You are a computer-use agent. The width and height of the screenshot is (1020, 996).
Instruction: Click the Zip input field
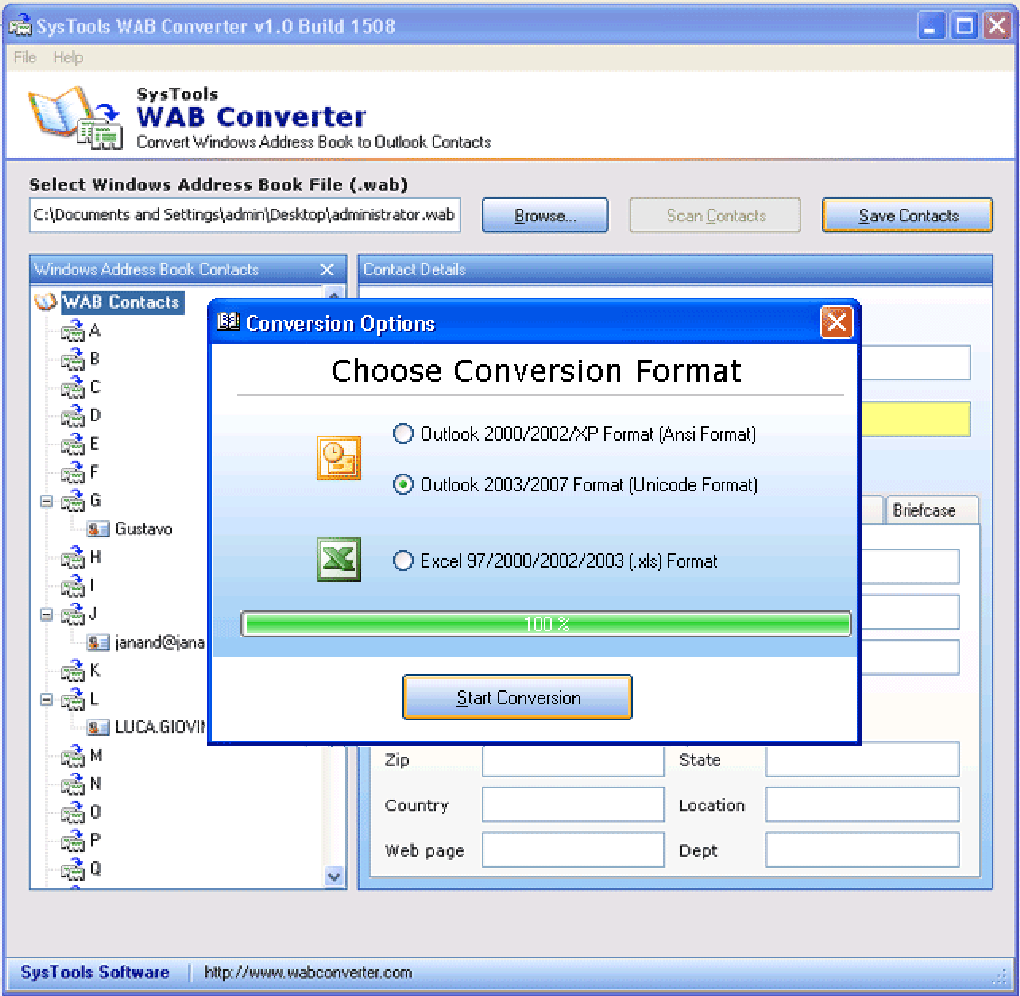(x=573, y=759)
